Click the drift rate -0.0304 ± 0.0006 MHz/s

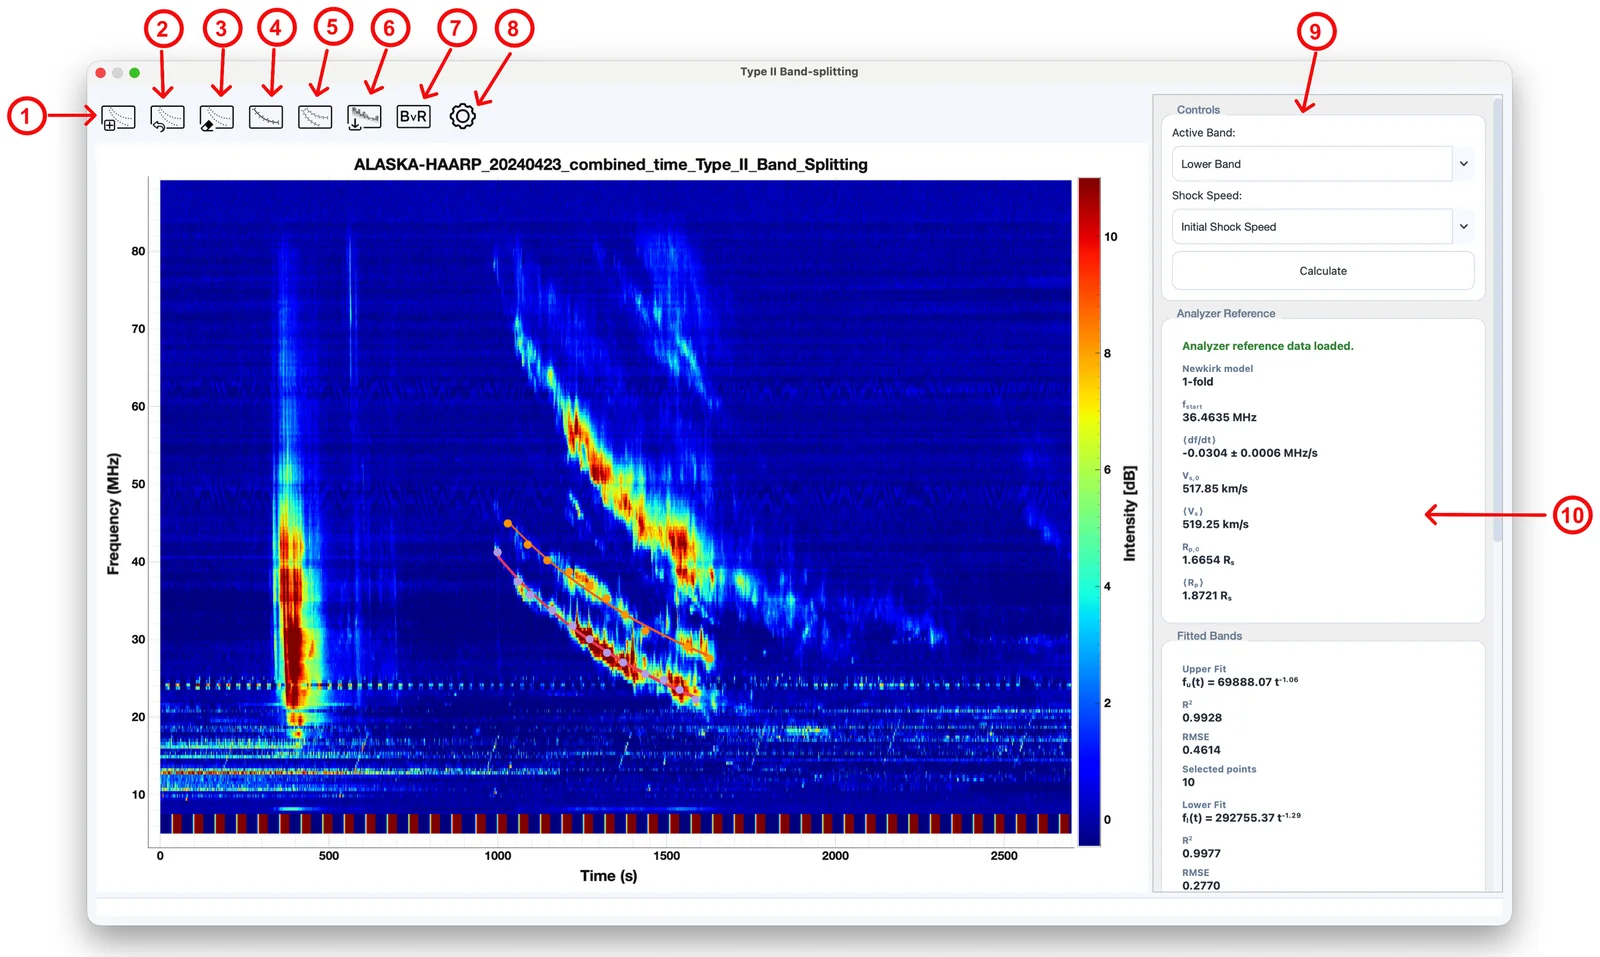[x=1249, y=453]
